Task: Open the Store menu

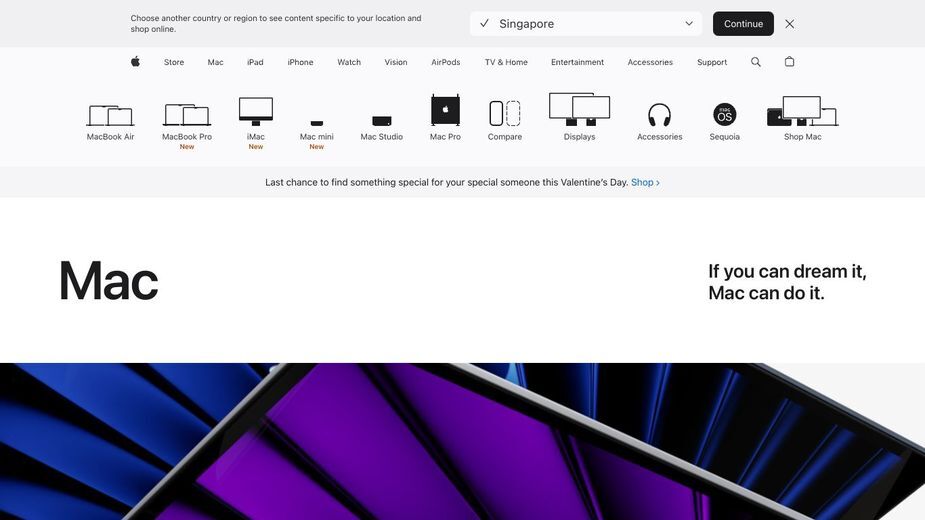Action: (x=174, y=62)
